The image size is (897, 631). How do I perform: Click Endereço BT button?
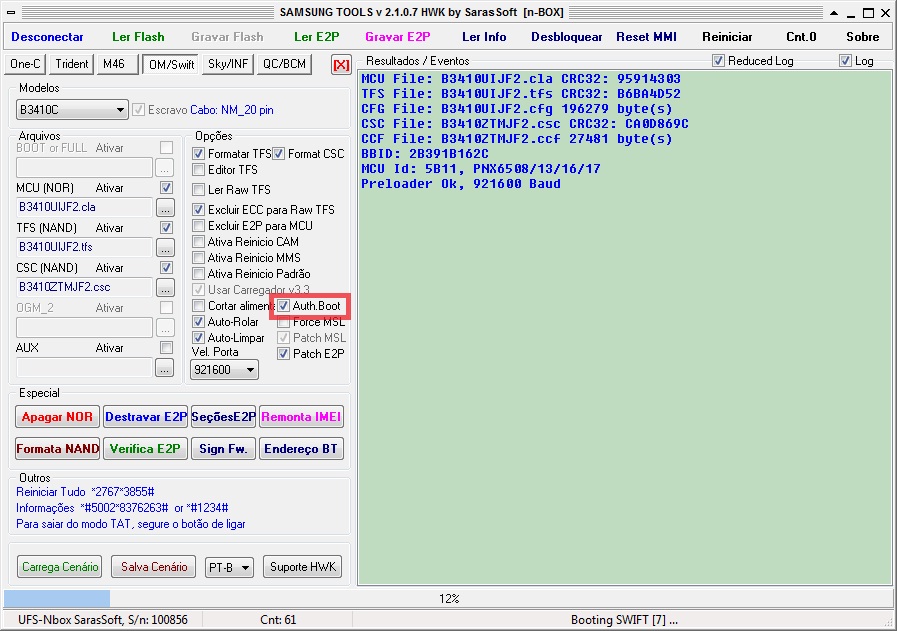point(301,449)
